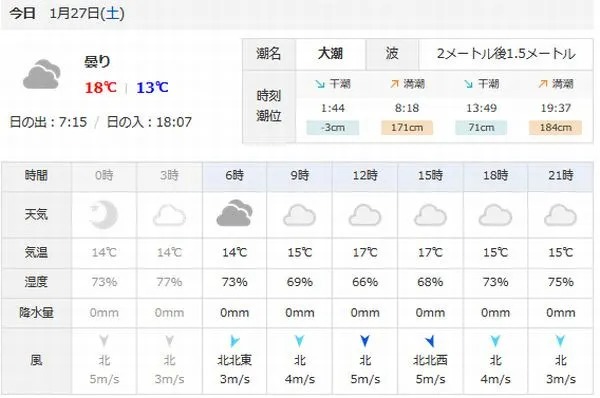
Task: Click the 17℃ temperature cell at 12時
Action: (x=365, y=253)
